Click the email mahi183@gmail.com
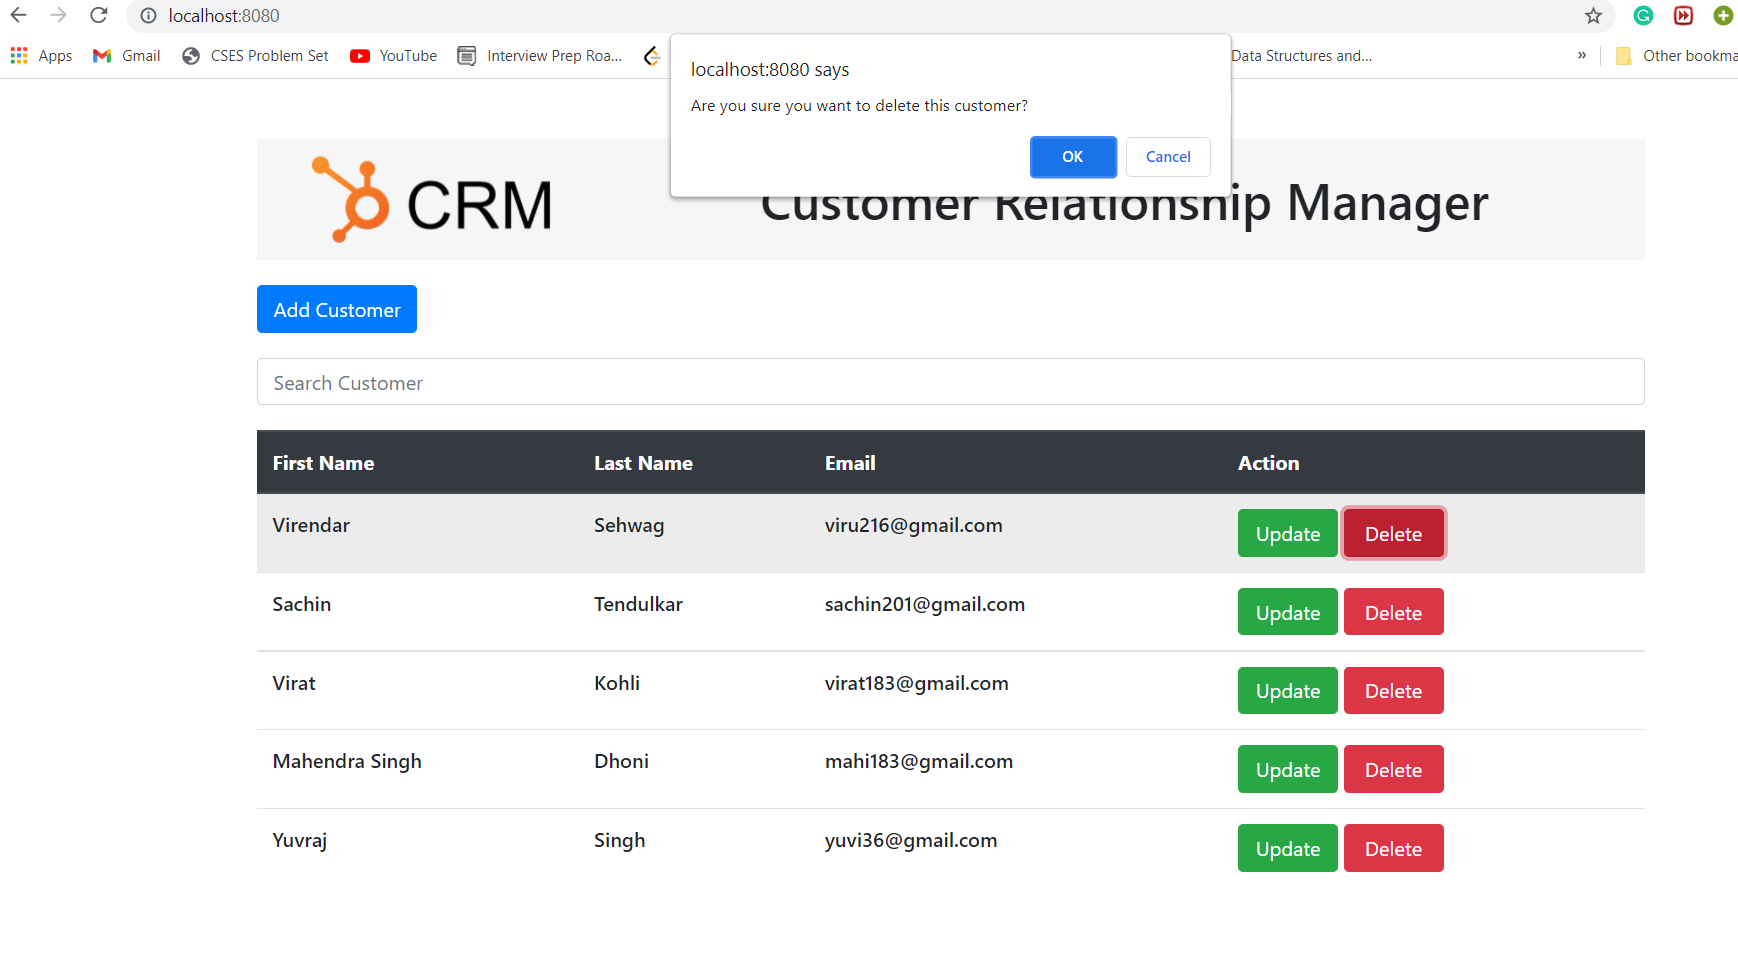 pyautogui.click(x=919, y=761)
